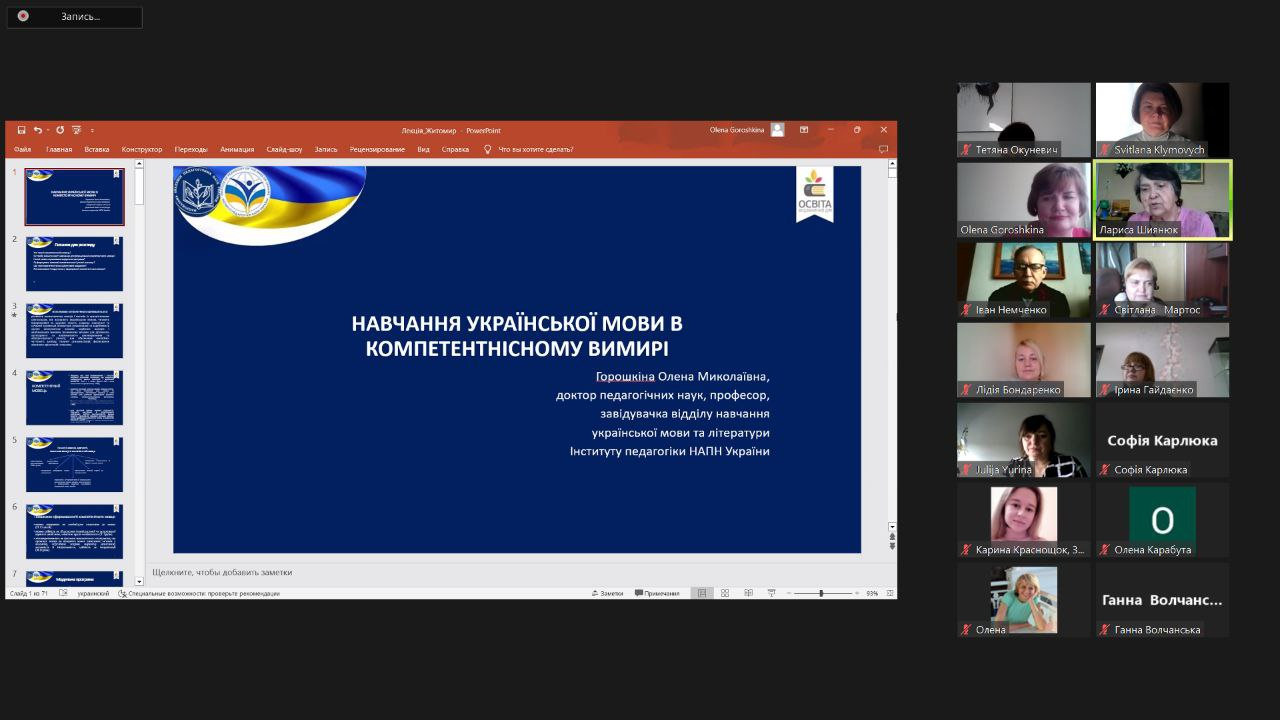Click fit slide to window icon
The image size is (1280, 720).
pos(890,593)
